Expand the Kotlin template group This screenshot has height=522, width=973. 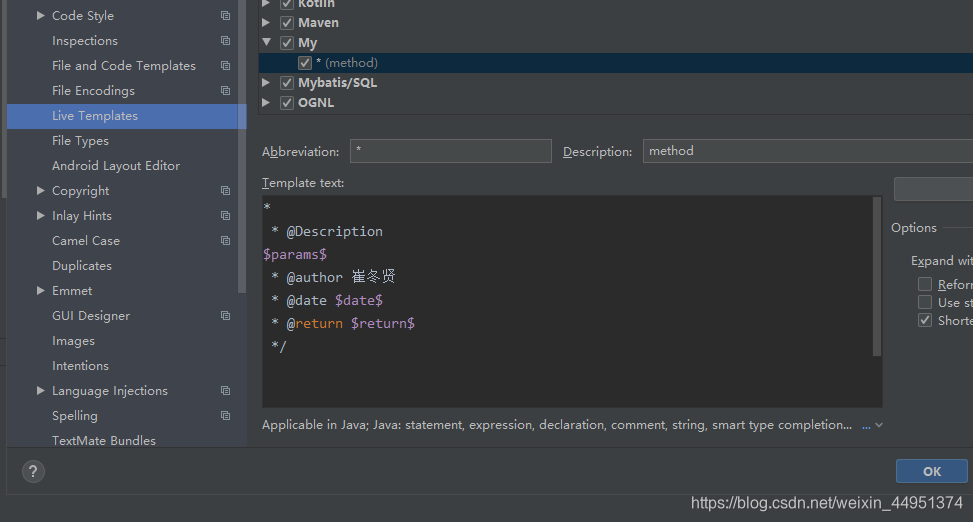[x=266, y=4]
